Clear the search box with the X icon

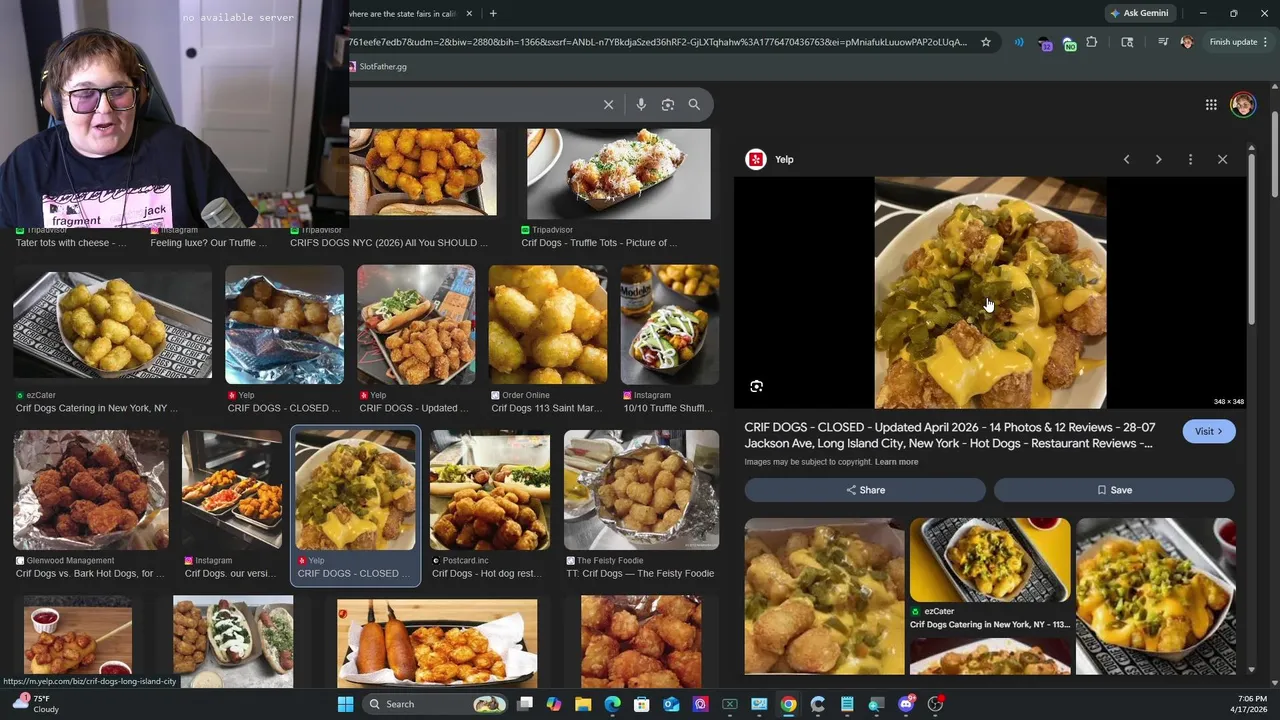608,104
